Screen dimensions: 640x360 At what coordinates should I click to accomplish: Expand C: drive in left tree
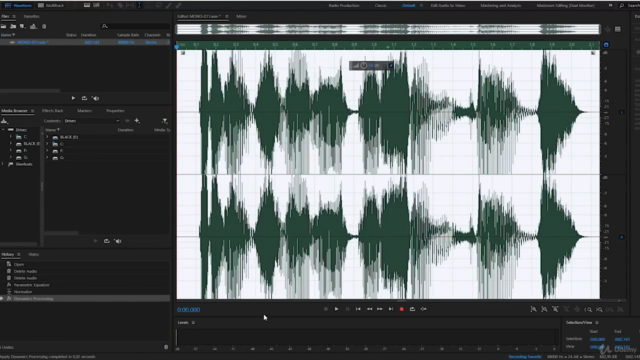tap(11, 137)
